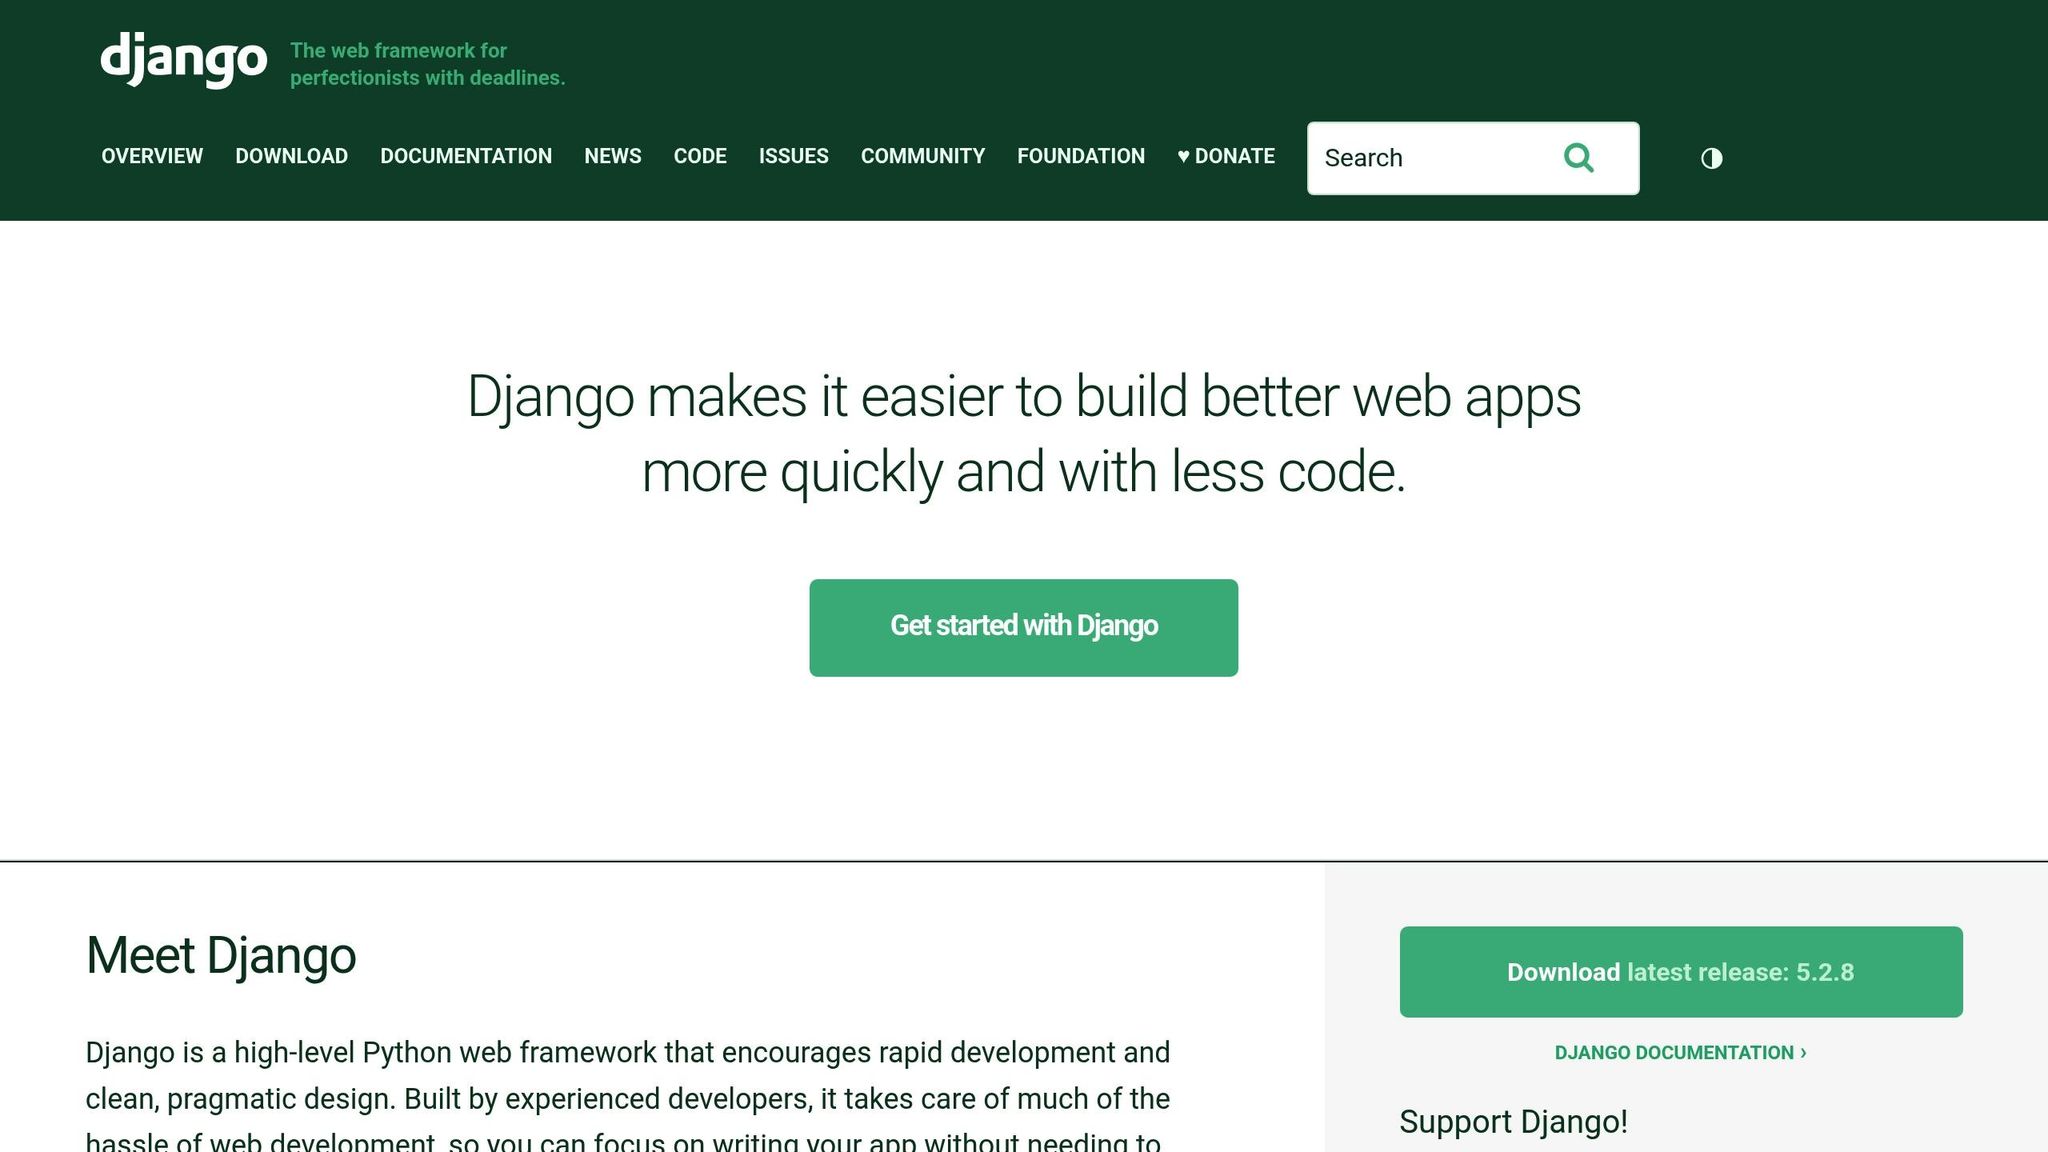Open the FOUNDATION page
The image size is (2048, 1152).
tap(1080, 156)
